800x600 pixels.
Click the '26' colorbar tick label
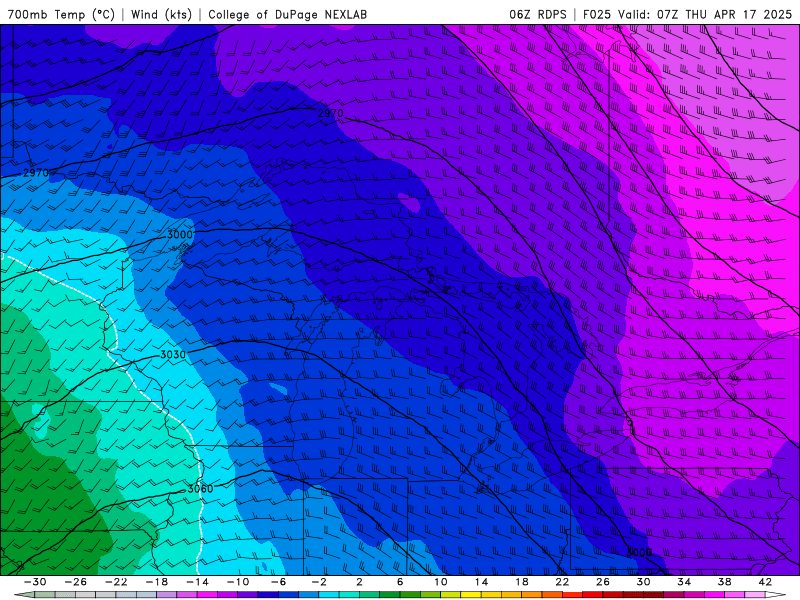(603, 582)
